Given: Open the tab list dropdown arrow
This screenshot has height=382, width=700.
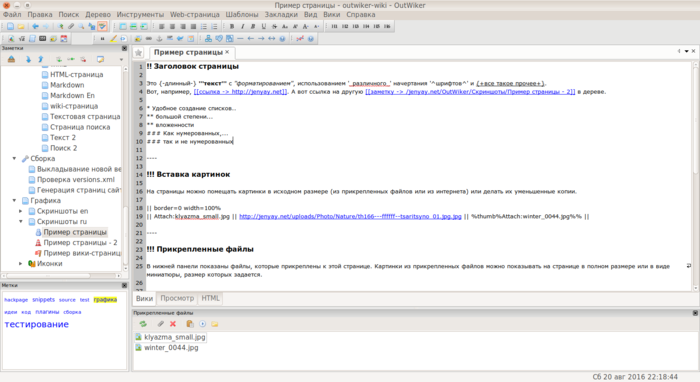Looking at the screenshot, I should 687,51.
